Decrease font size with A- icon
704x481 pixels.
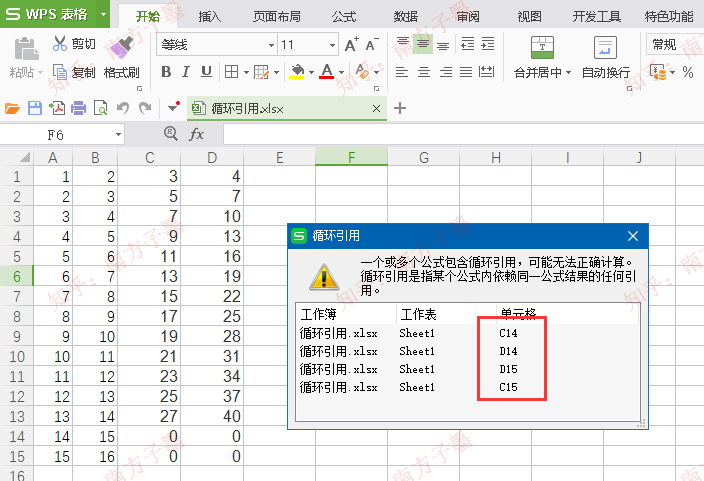pyautogui.click(x=372, y=44)
